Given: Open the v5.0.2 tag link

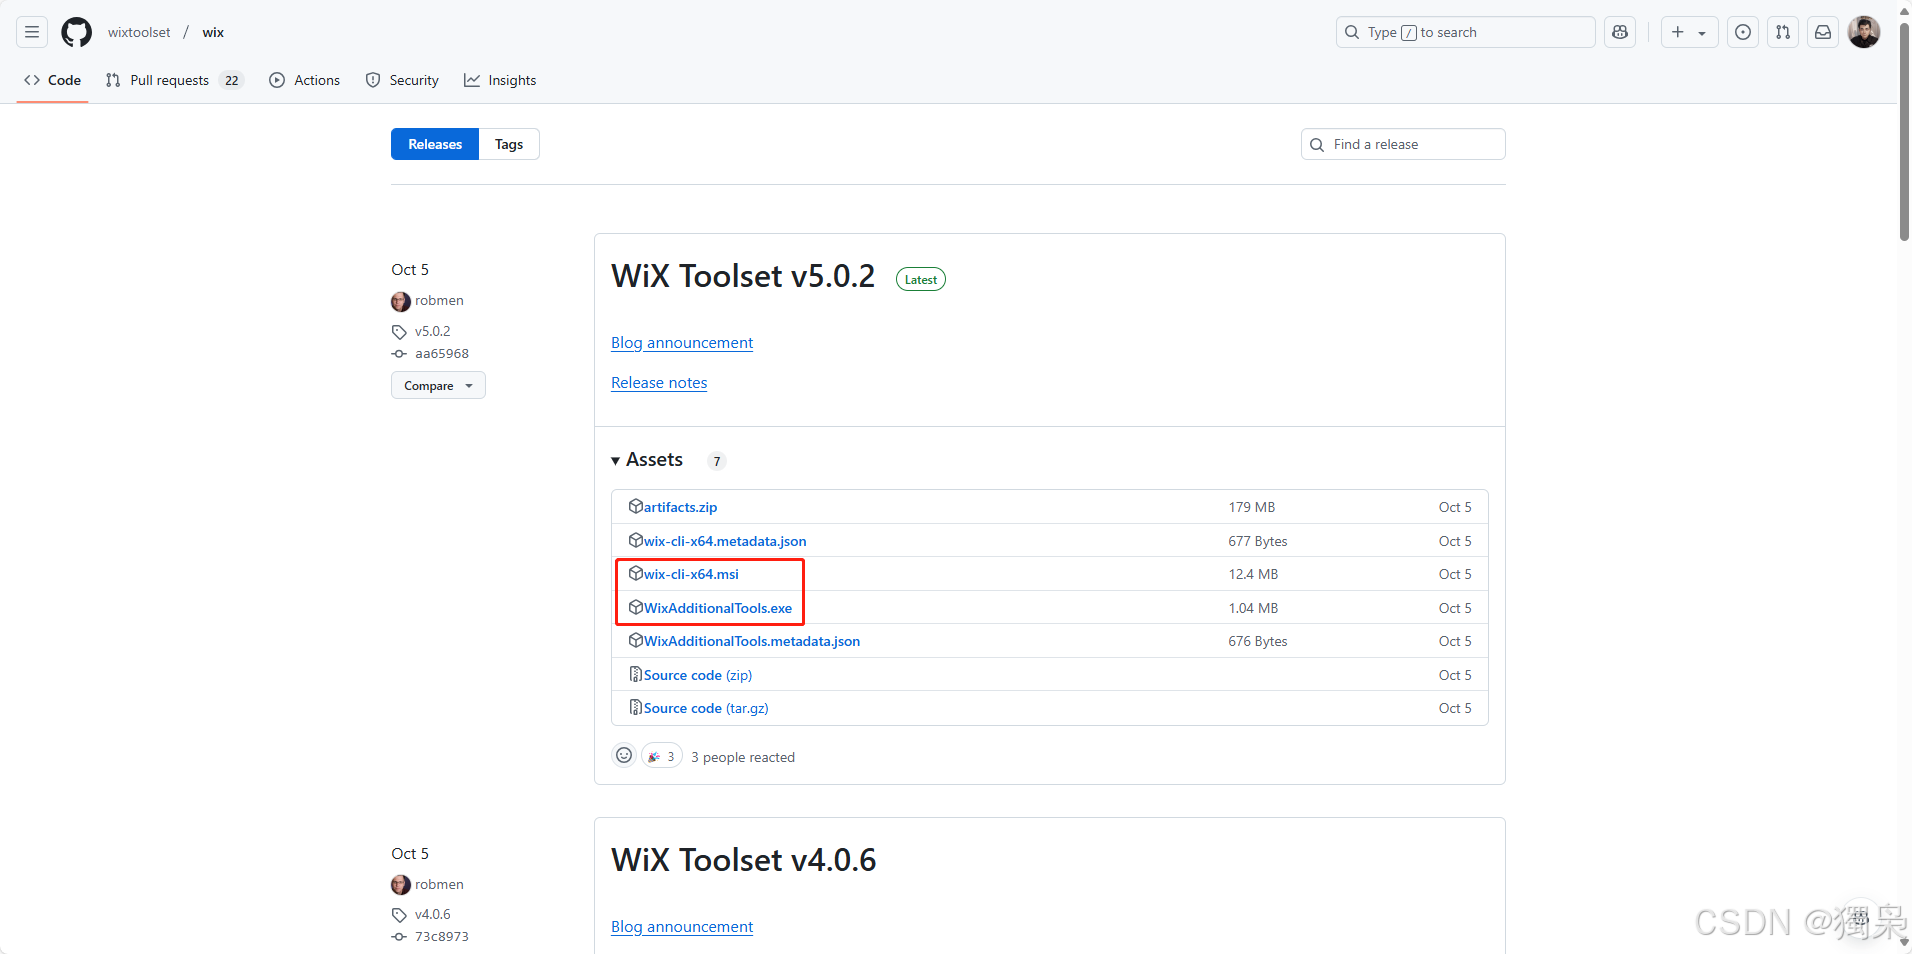Looking at the screenshot, I should pyautogui.click(x=433, y=331).
